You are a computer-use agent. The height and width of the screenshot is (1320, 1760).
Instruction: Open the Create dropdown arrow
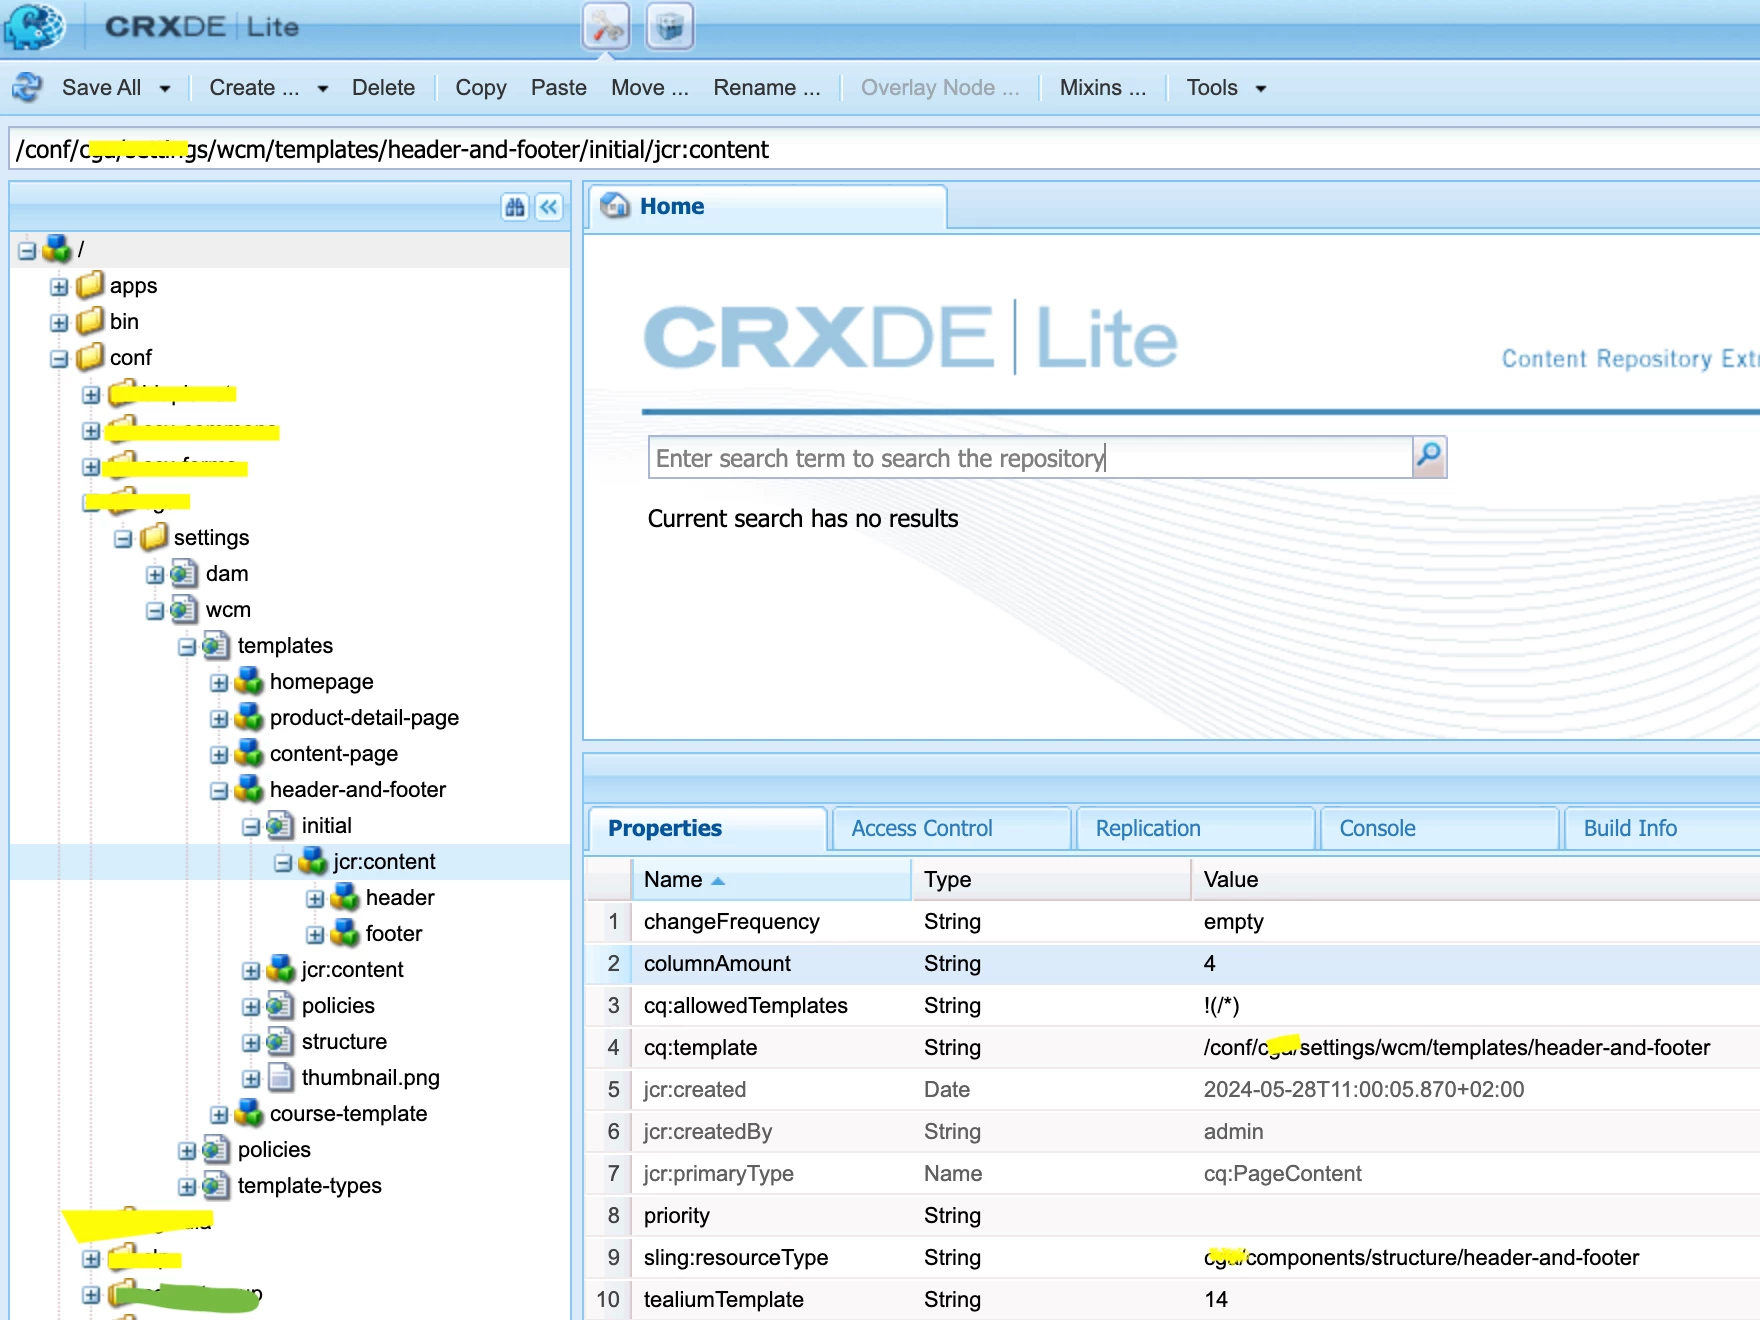pos(322,89)
